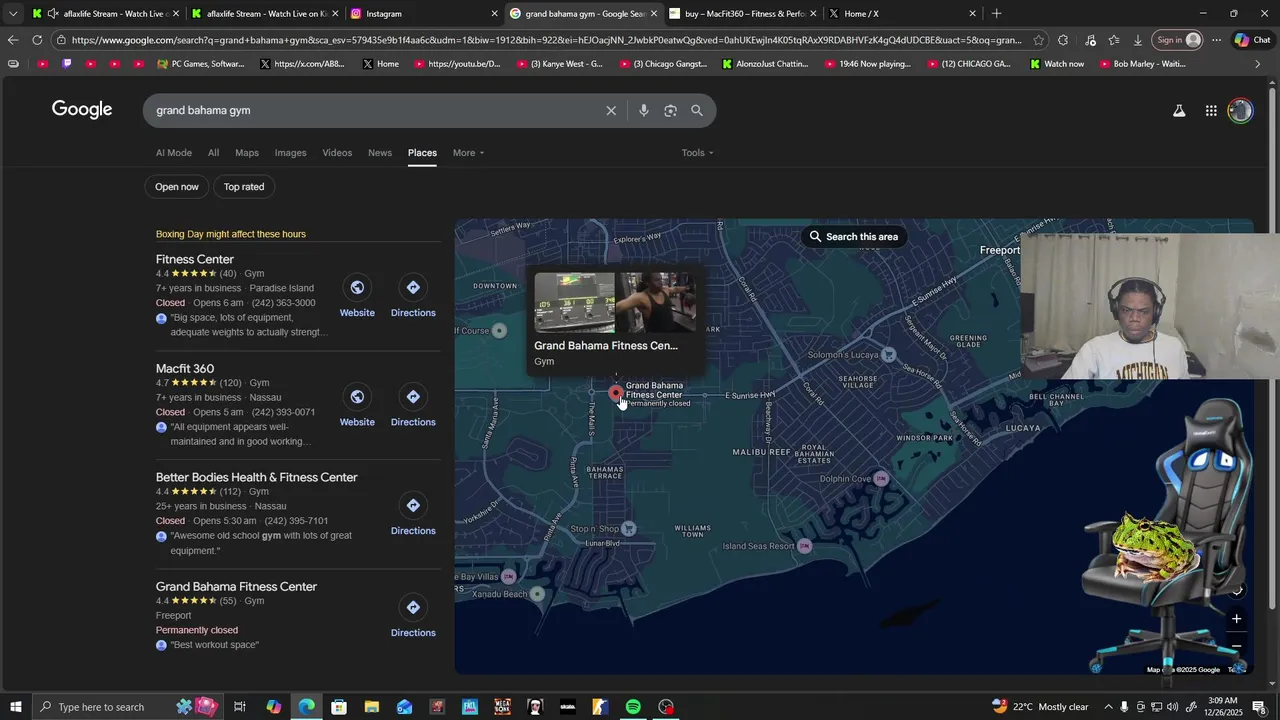The height and width of the screenshot is (720, 1280).
Task: Open Task View on the taskbar
Action: tap(240, 707)
